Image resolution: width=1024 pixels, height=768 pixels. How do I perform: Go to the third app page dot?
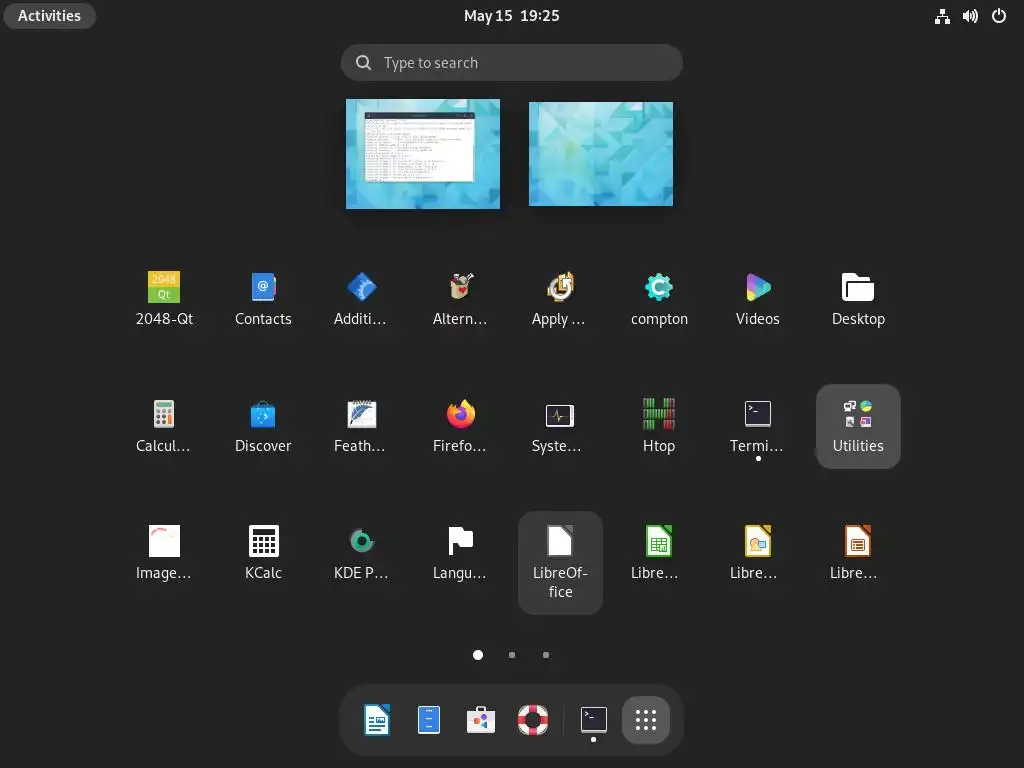(x=546, y=655)
